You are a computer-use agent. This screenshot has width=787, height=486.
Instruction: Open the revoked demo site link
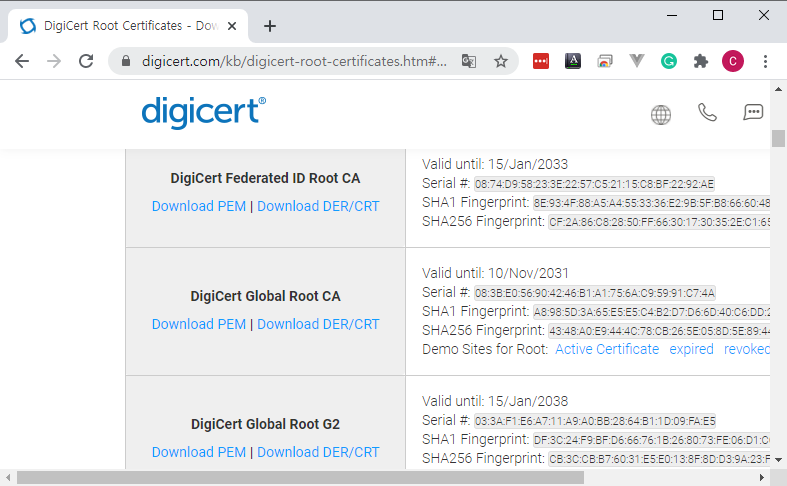746,349
